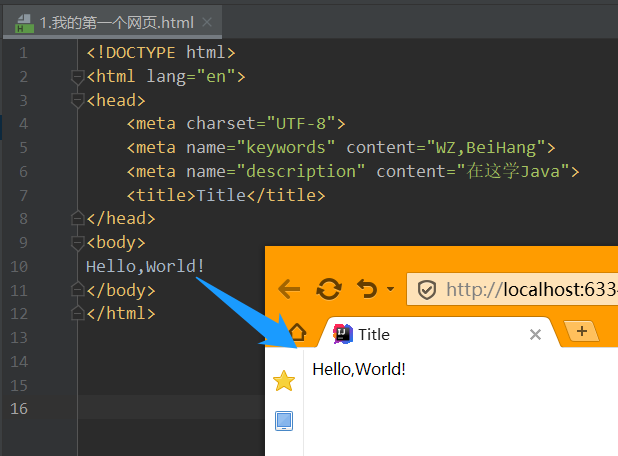Click the undo arrow icon in the browser toolbar

[367, 289]
